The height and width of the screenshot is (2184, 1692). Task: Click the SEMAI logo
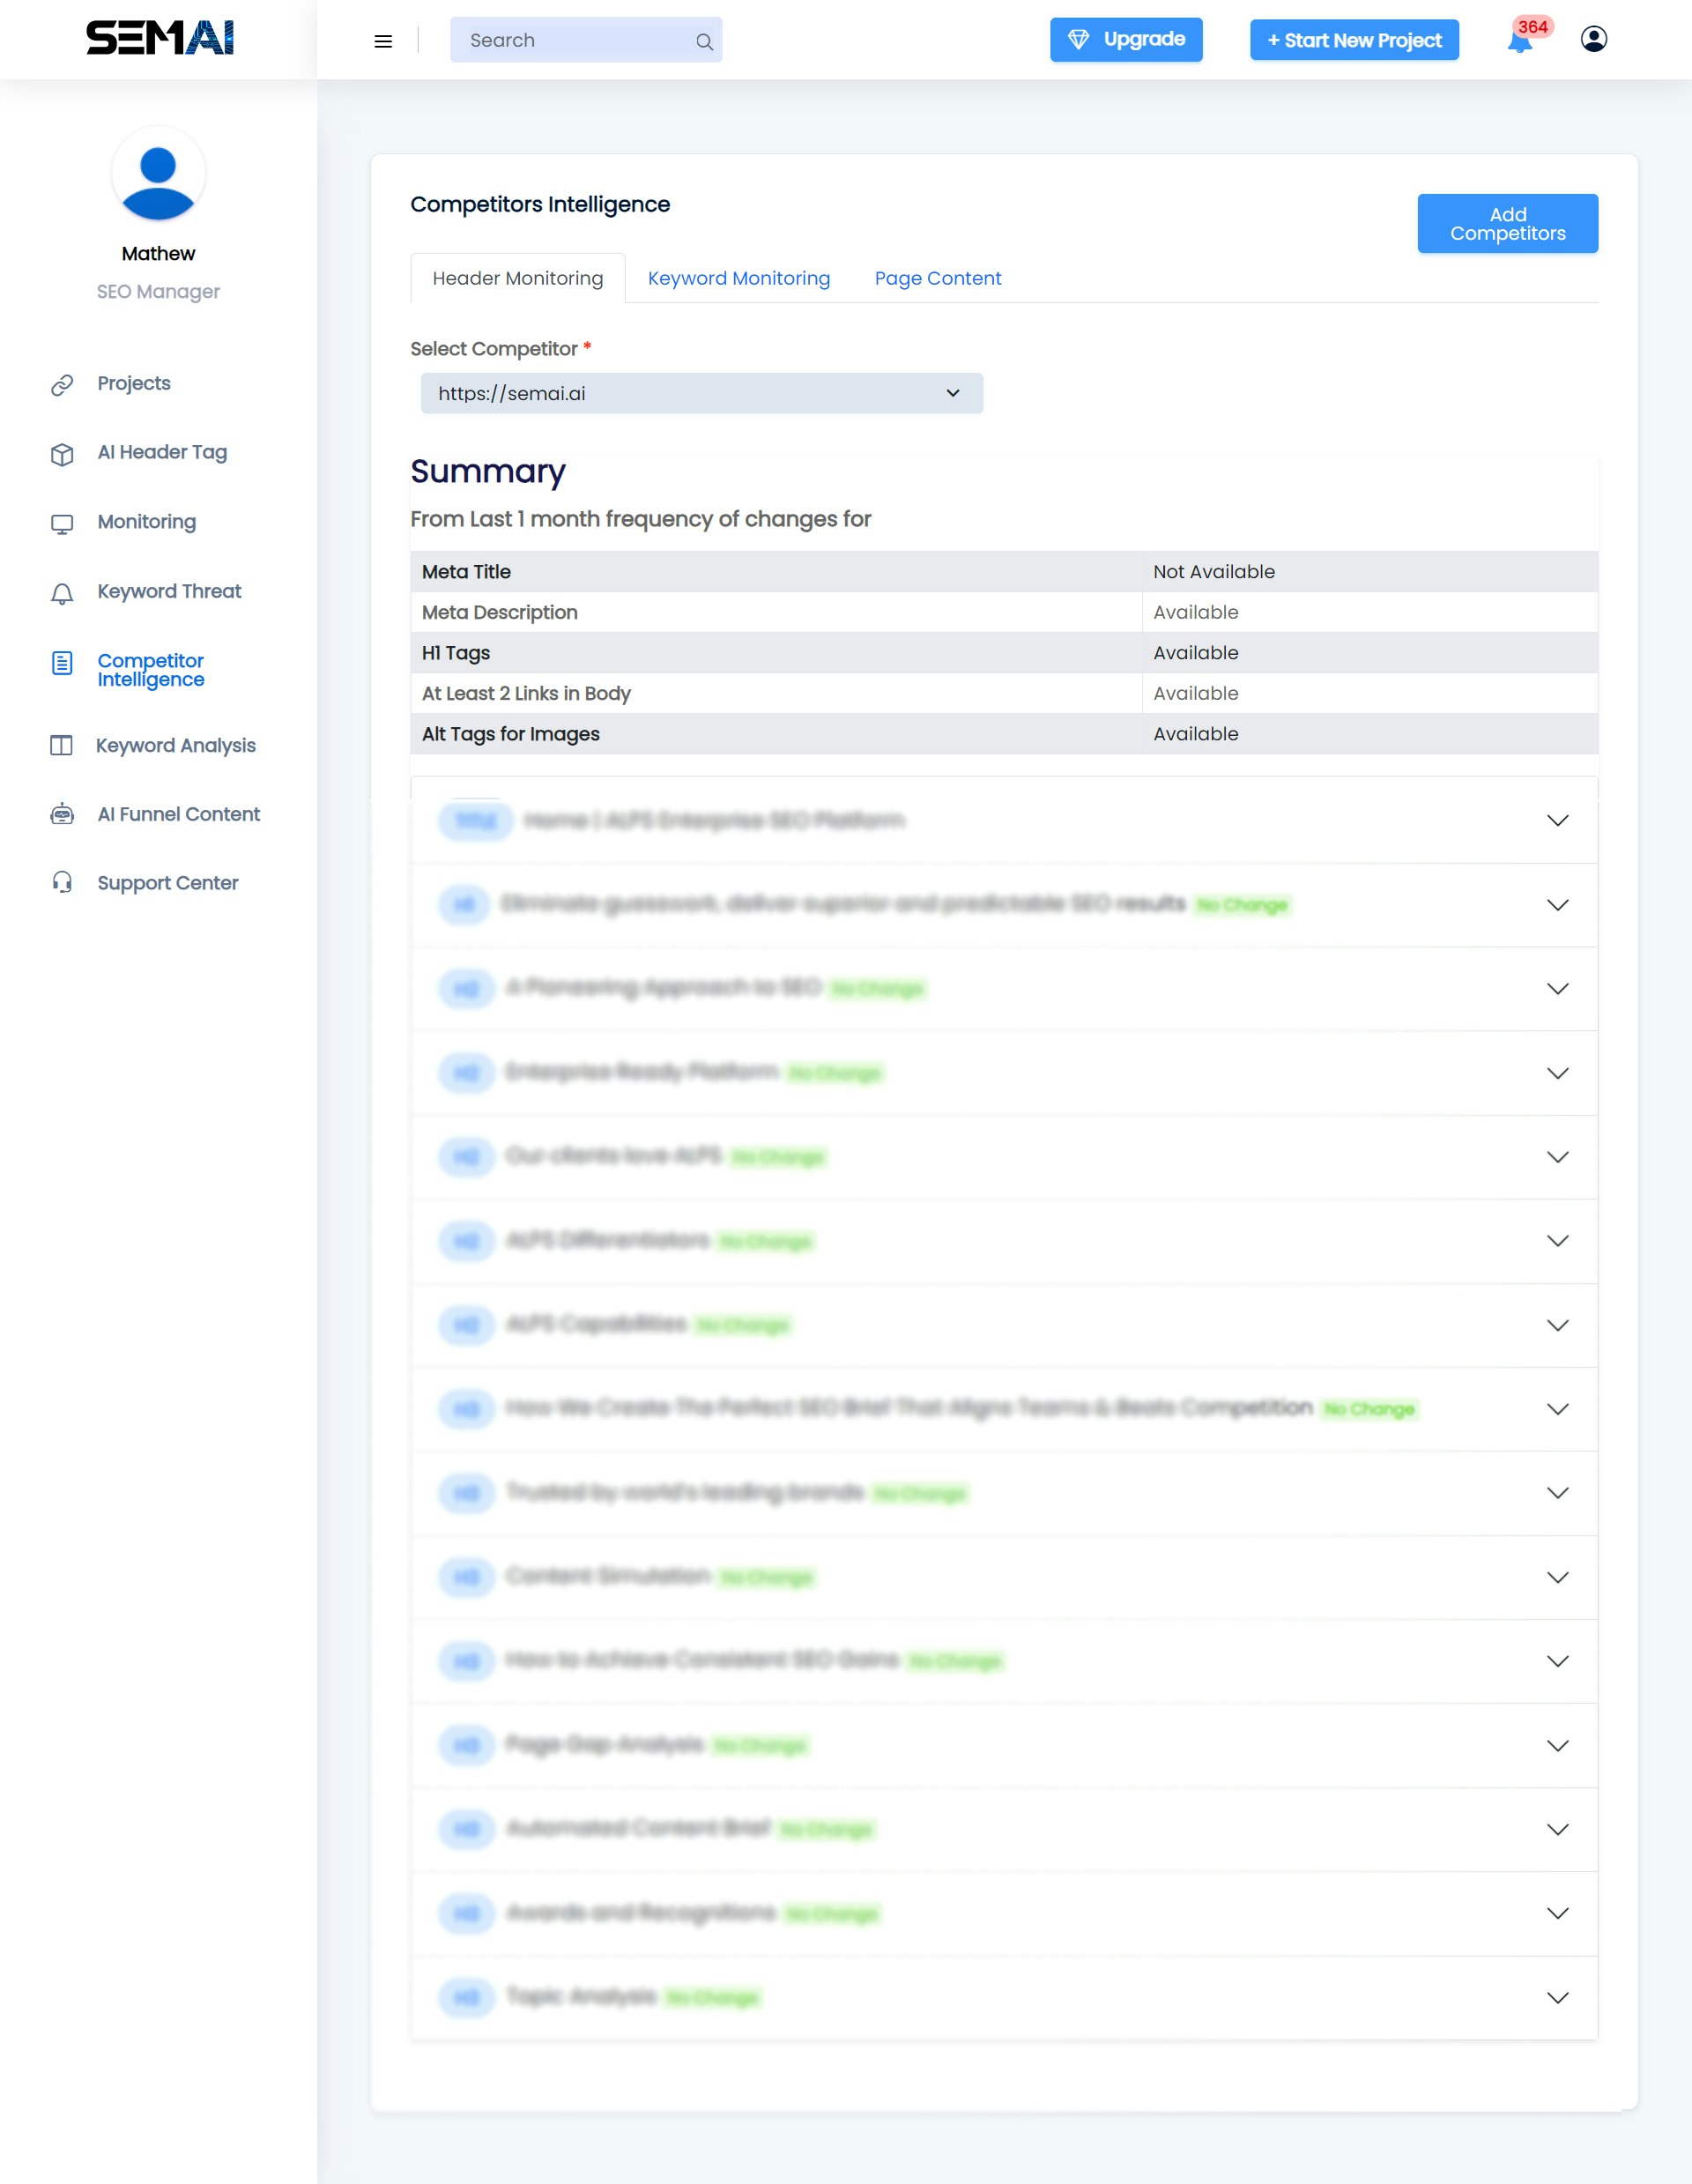click(159, 38)
